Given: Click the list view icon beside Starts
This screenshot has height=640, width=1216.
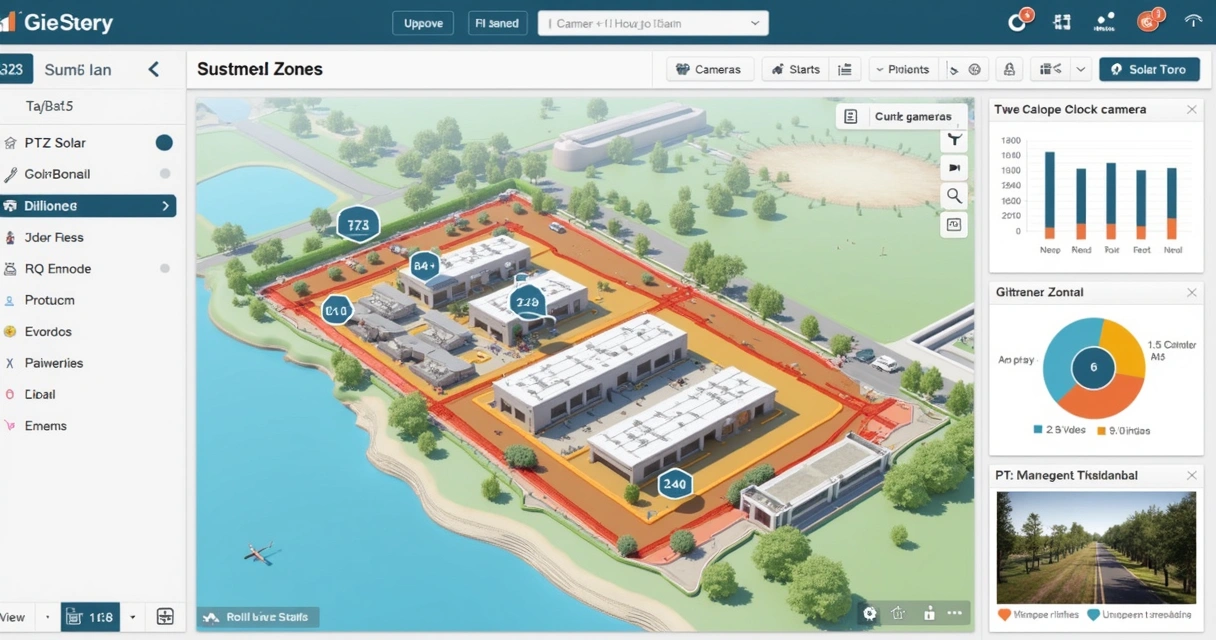Looking at the screenshot, I should (x=845, y=70).
